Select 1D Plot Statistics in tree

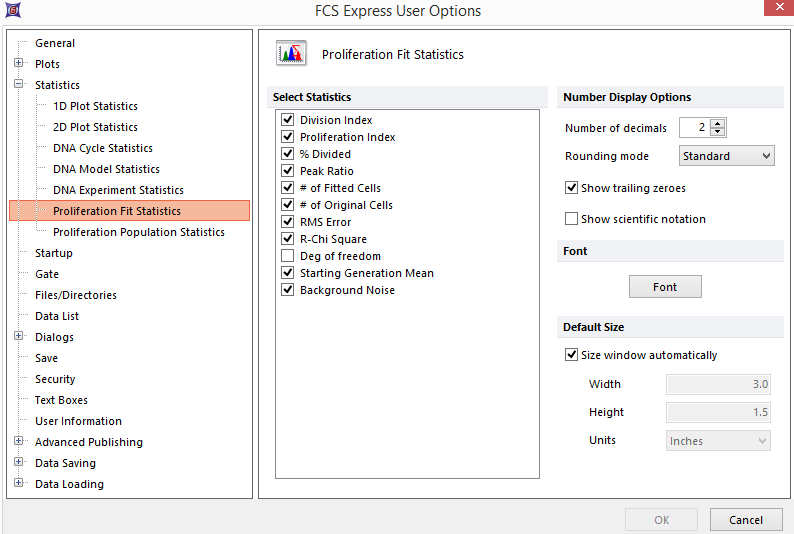(95, 106)
